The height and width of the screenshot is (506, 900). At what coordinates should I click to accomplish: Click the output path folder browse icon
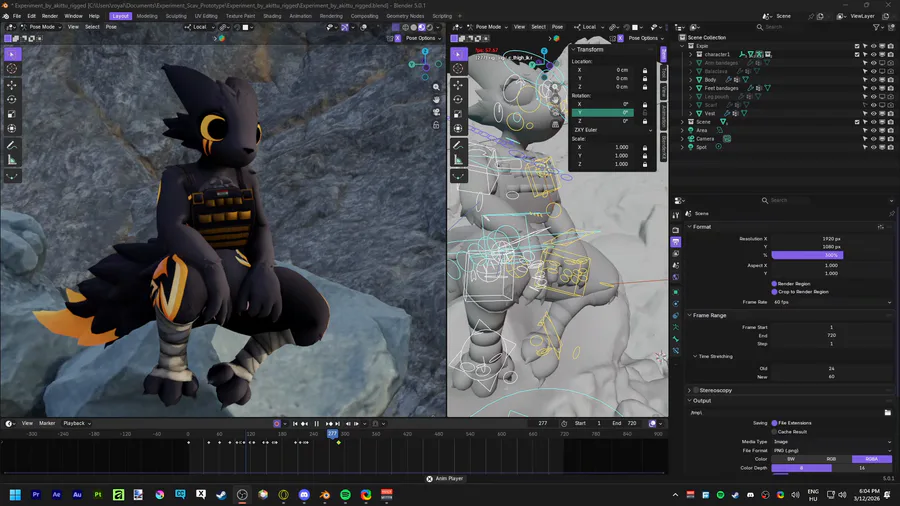(888, 412)
